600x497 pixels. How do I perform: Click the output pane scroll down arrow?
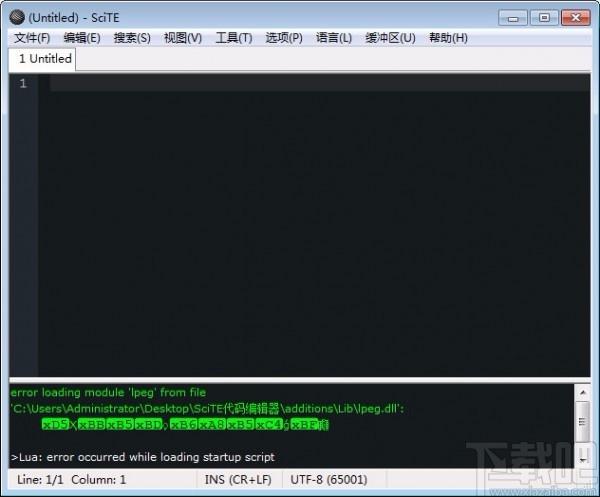point(582,460)
